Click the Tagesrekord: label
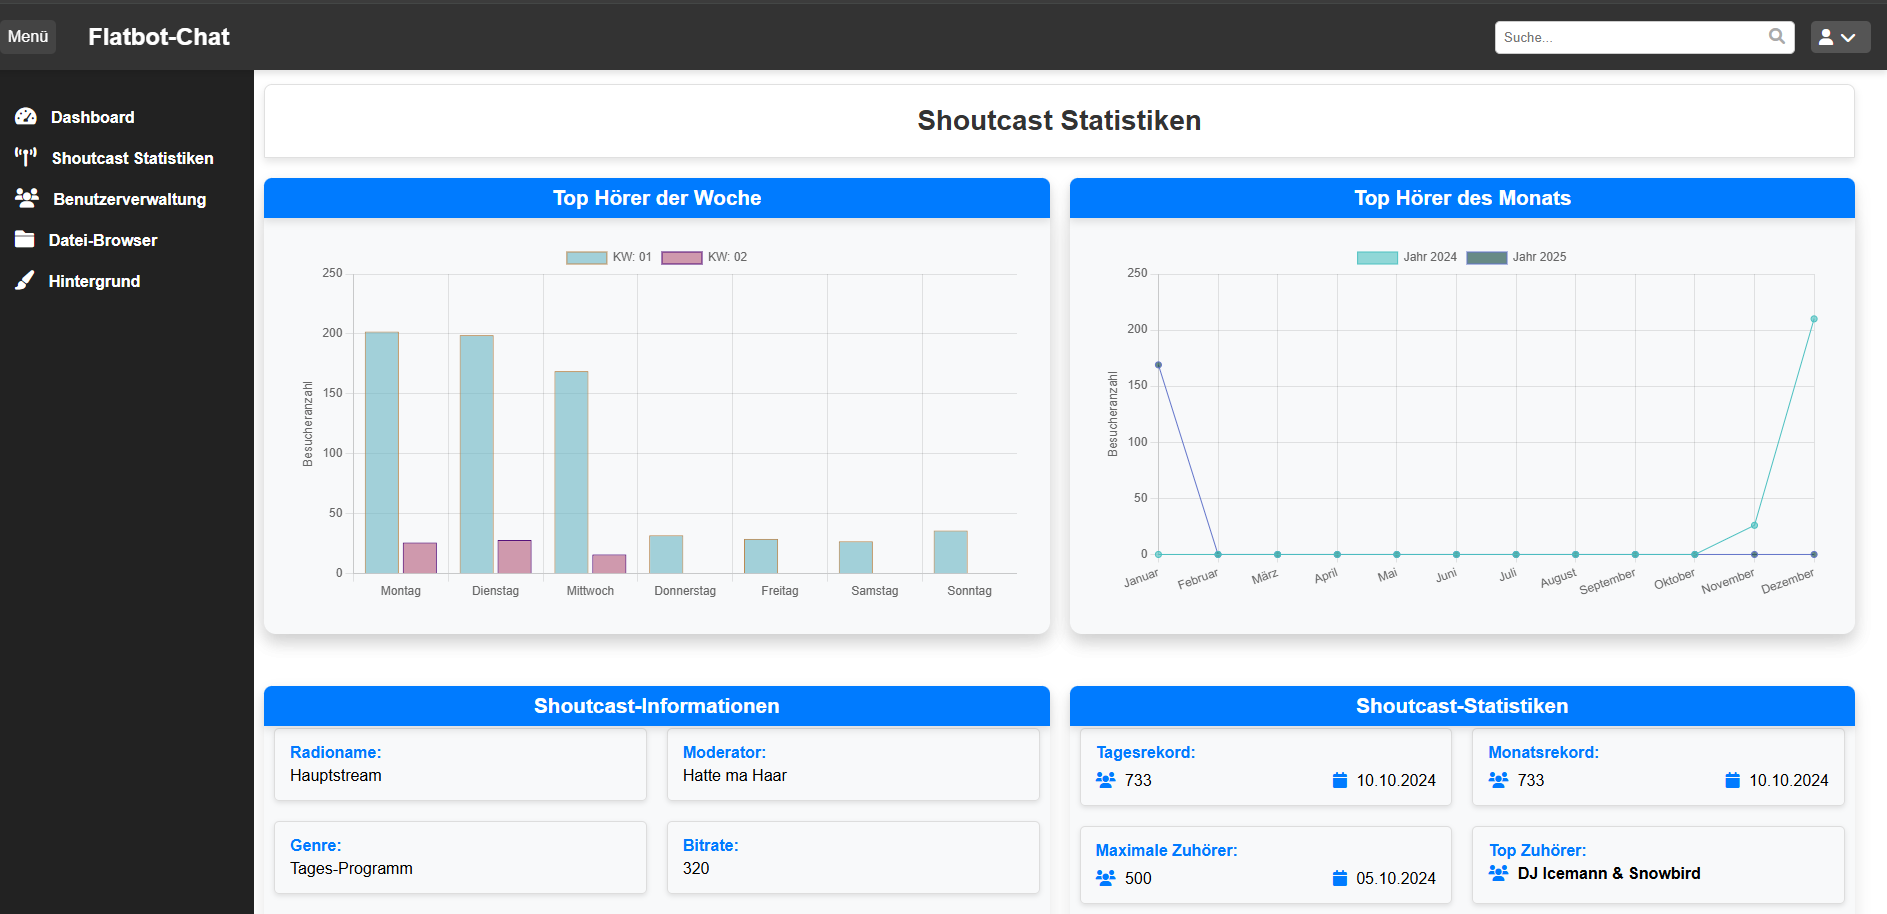 coord(1145,752)
